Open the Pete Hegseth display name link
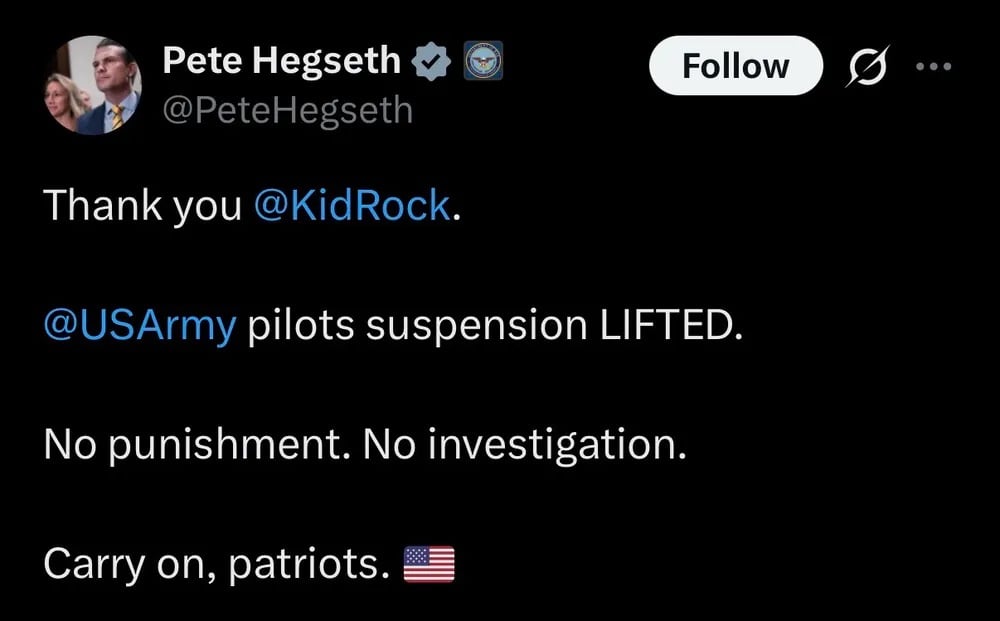This screenshot has height=621, width=1000. pyautogui.click(x=280, y=63)
